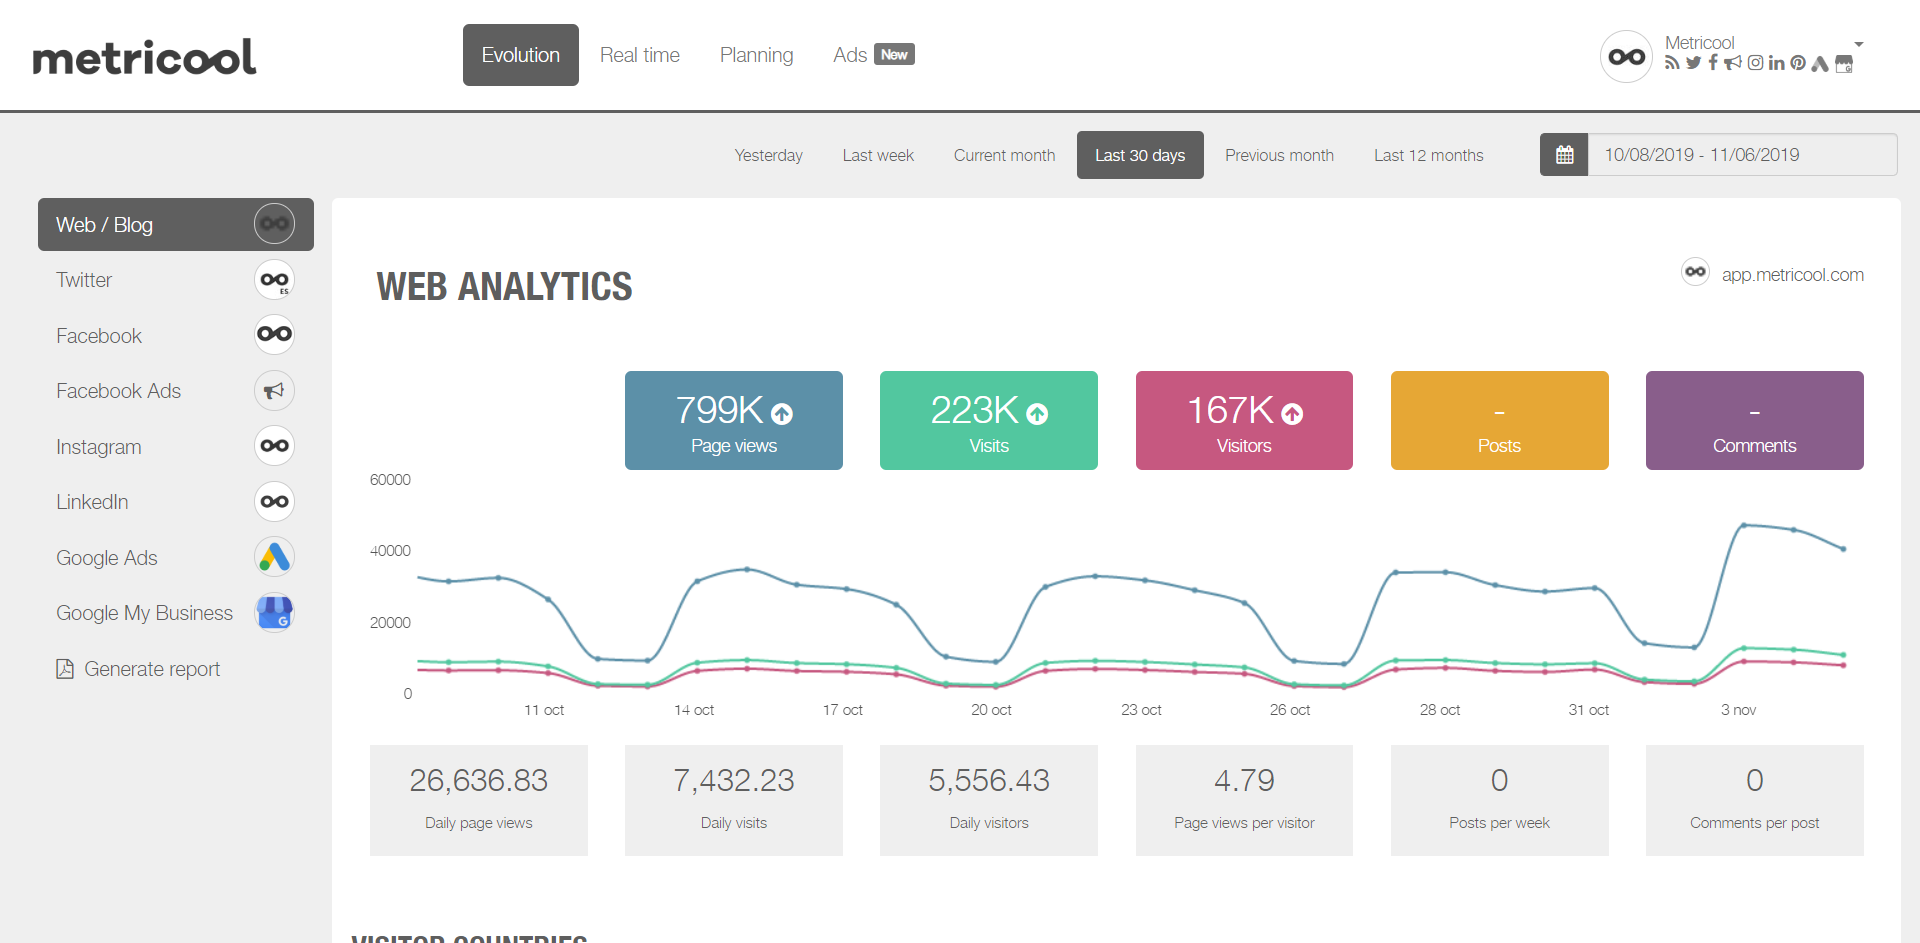Click the Twitter account avatar icon
This screenshot has height=943, width=1920.
(x=274, y=280)
